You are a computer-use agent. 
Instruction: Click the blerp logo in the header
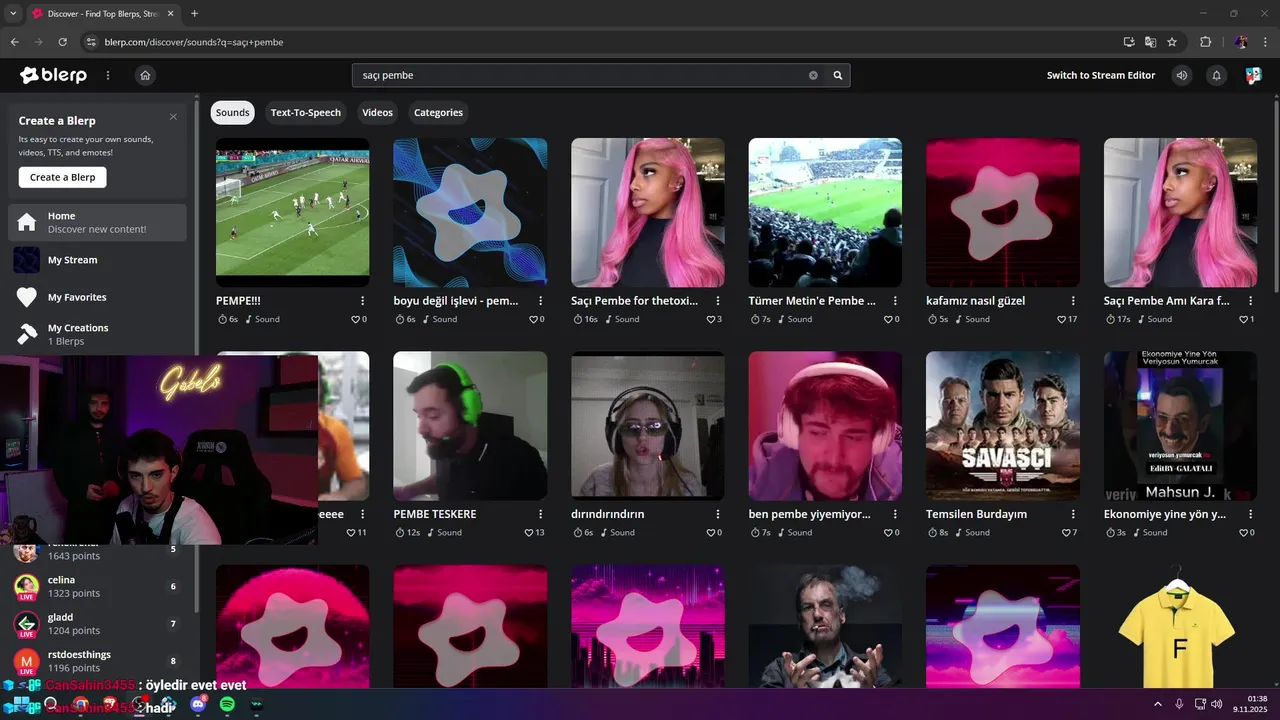pyautogui.click(x=53, y=75)
